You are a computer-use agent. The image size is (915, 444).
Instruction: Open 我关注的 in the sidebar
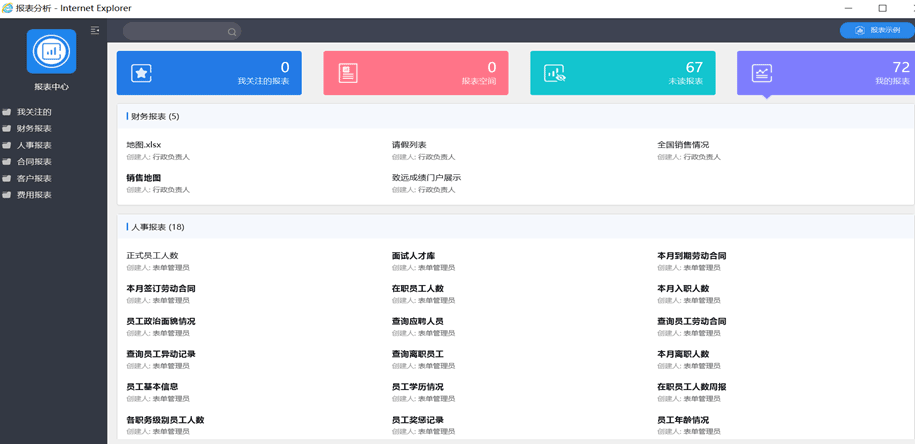(34, 112)
